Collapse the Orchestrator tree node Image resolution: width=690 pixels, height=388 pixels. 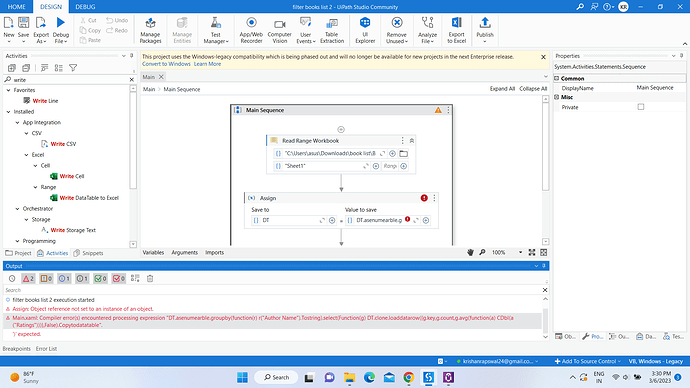pos(18,209)
